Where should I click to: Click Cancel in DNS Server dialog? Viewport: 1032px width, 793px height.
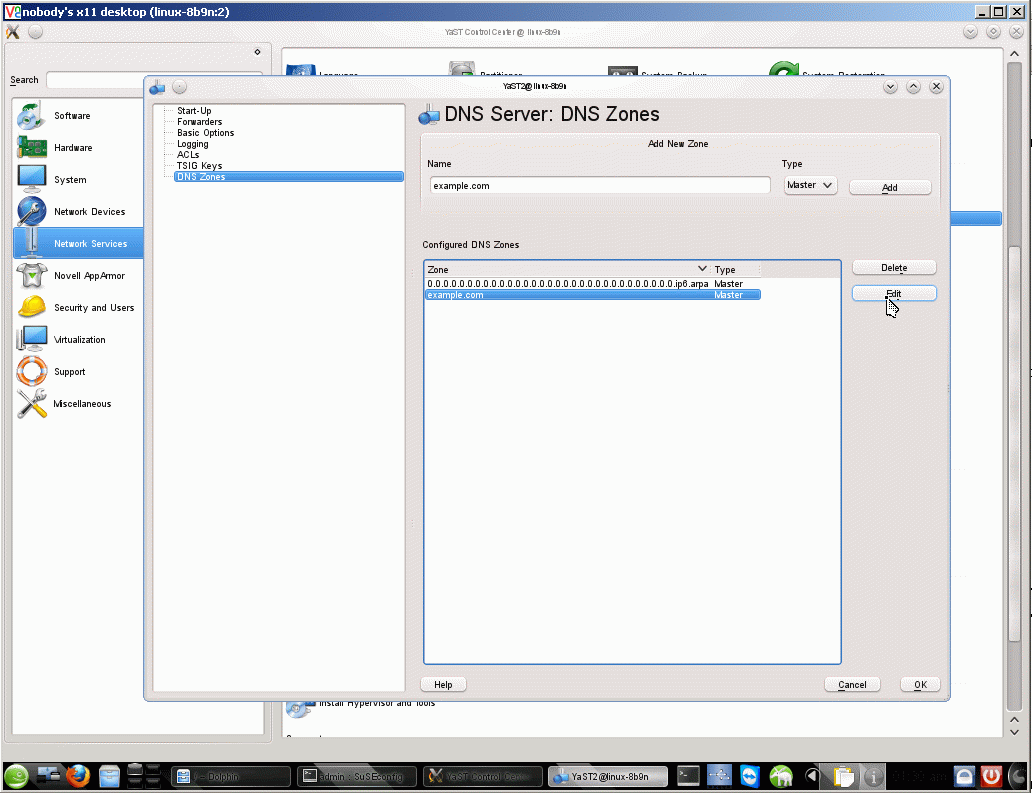coord(852,684)
